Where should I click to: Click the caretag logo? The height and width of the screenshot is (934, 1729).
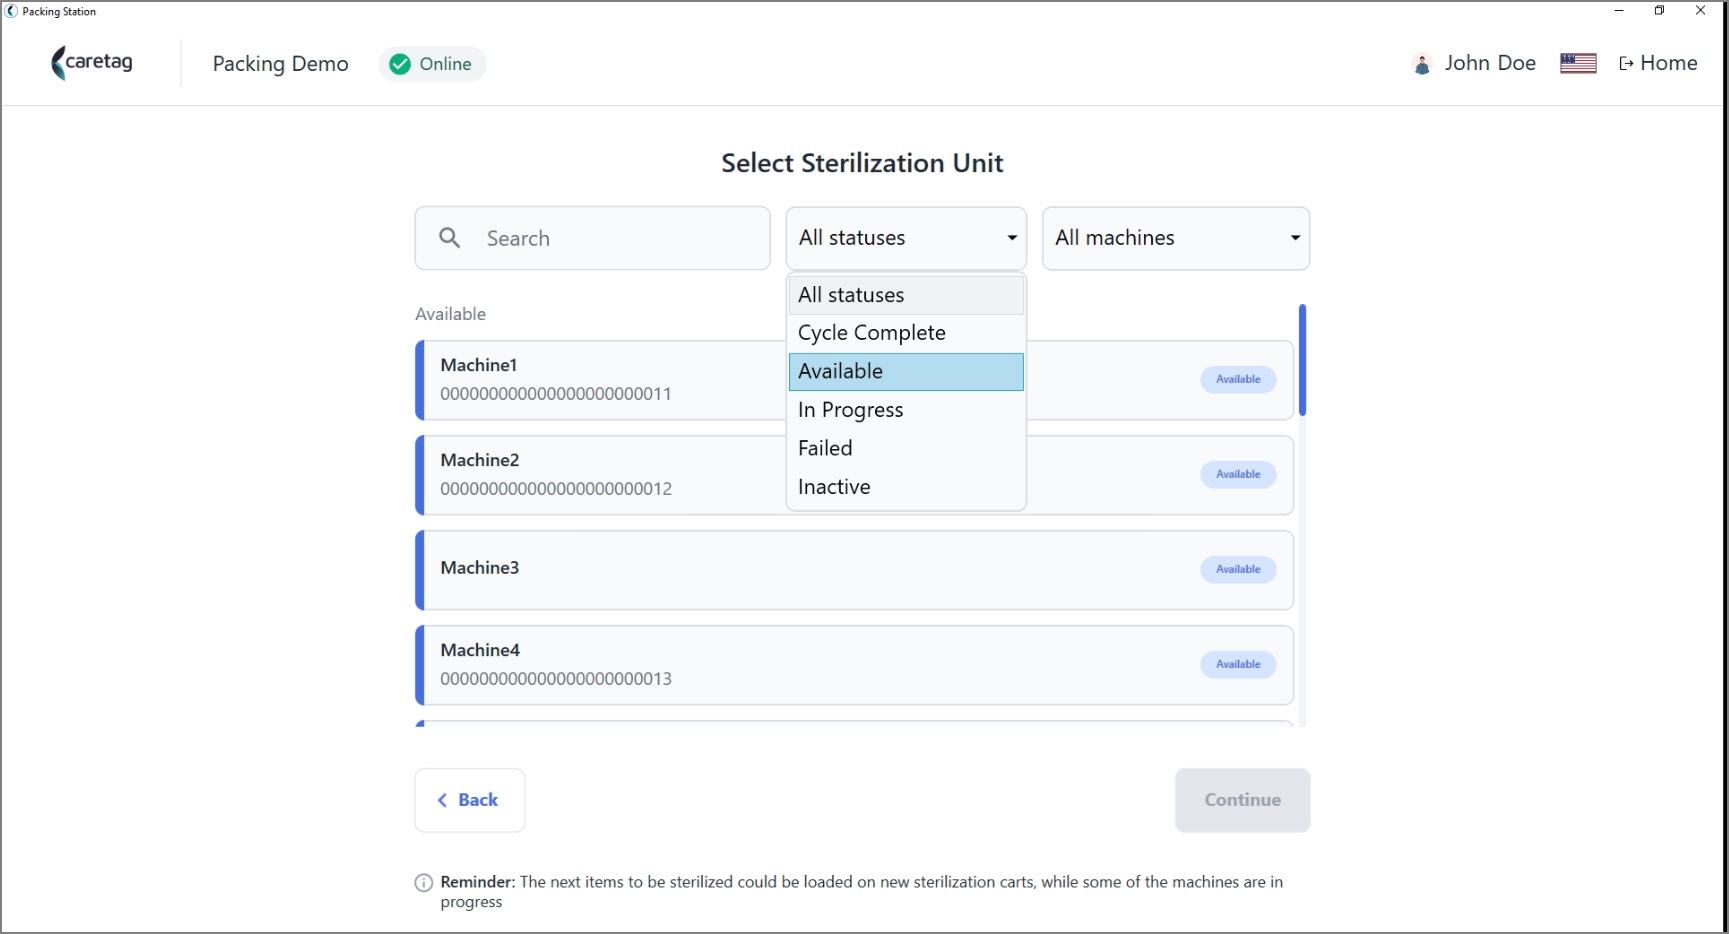[x=92, y=63]
